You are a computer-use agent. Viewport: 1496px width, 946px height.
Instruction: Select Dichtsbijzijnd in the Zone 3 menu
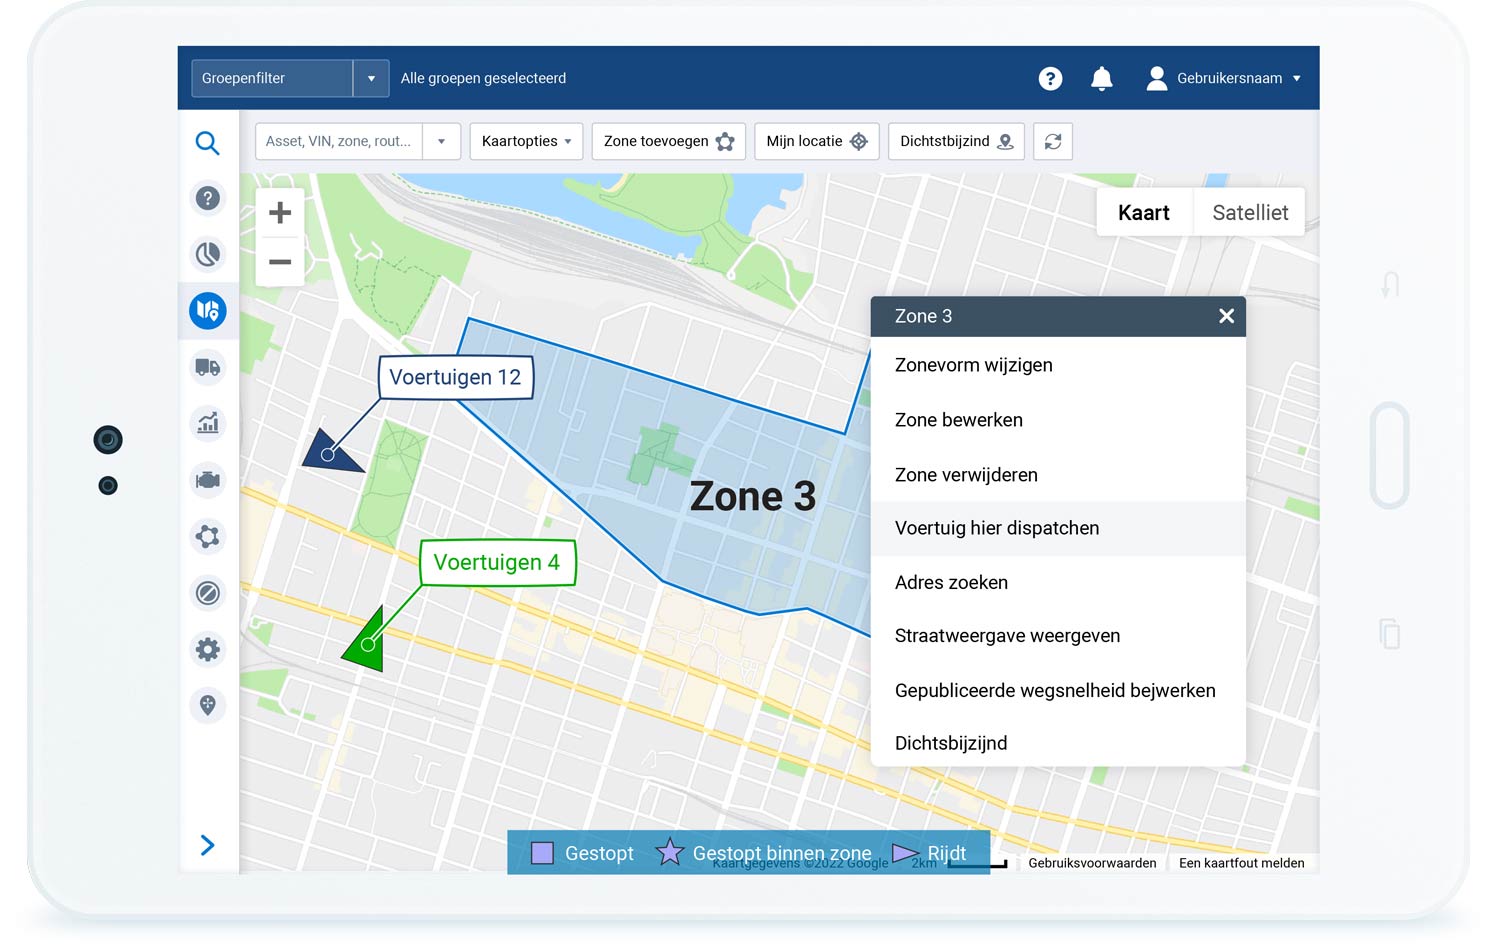[1058, 743]
